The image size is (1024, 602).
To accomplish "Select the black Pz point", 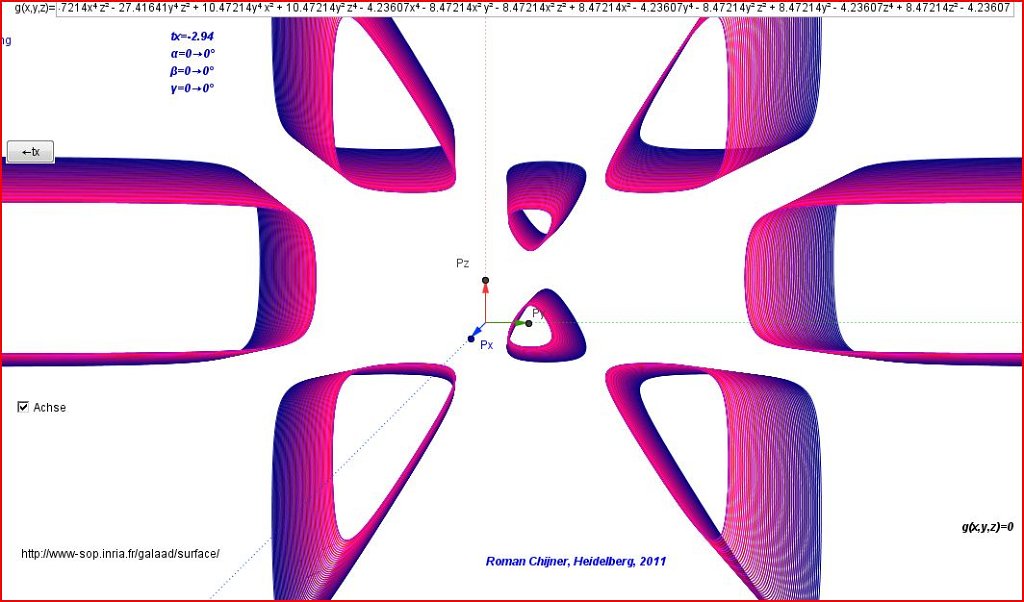I will 485,280.
